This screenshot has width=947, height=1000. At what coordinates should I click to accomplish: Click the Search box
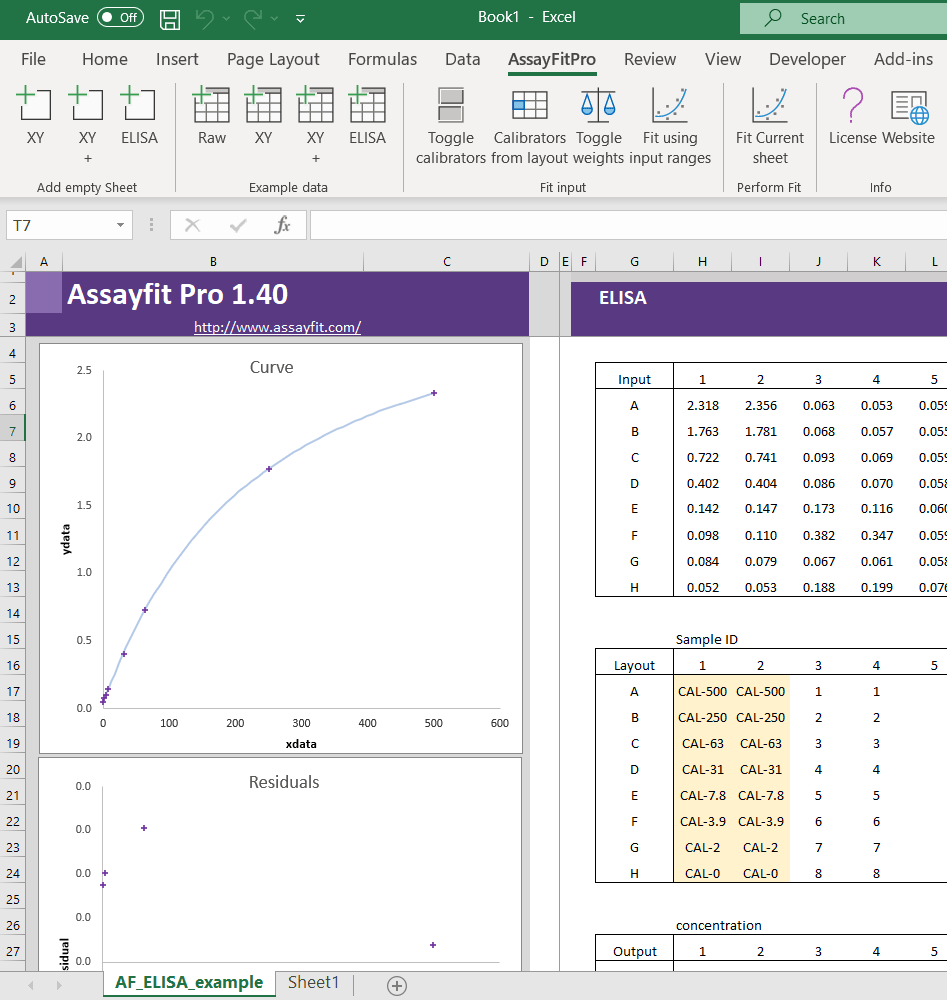point(843,18)
